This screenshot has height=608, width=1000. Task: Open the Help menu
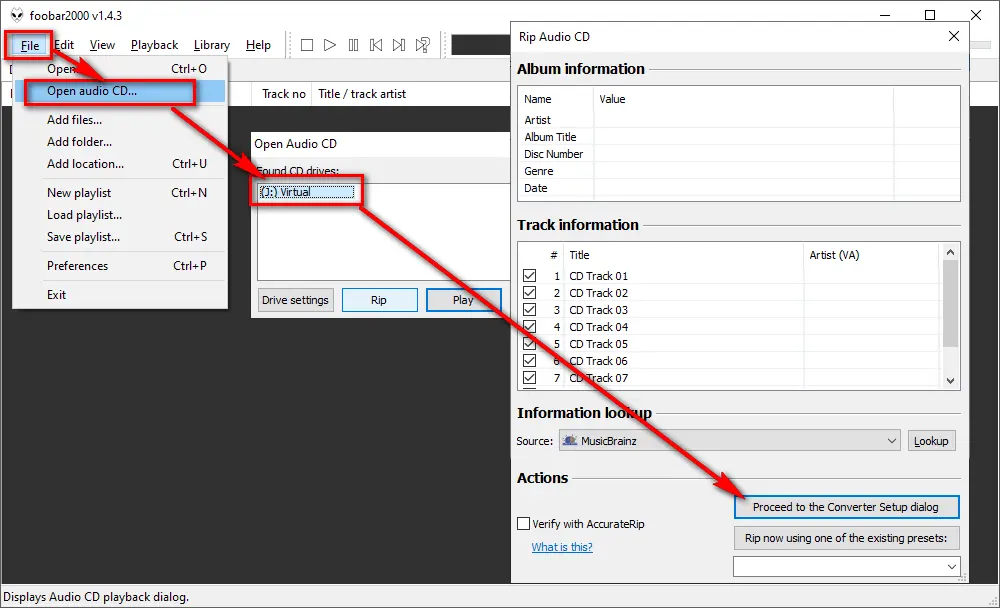[x=258, y=45]
